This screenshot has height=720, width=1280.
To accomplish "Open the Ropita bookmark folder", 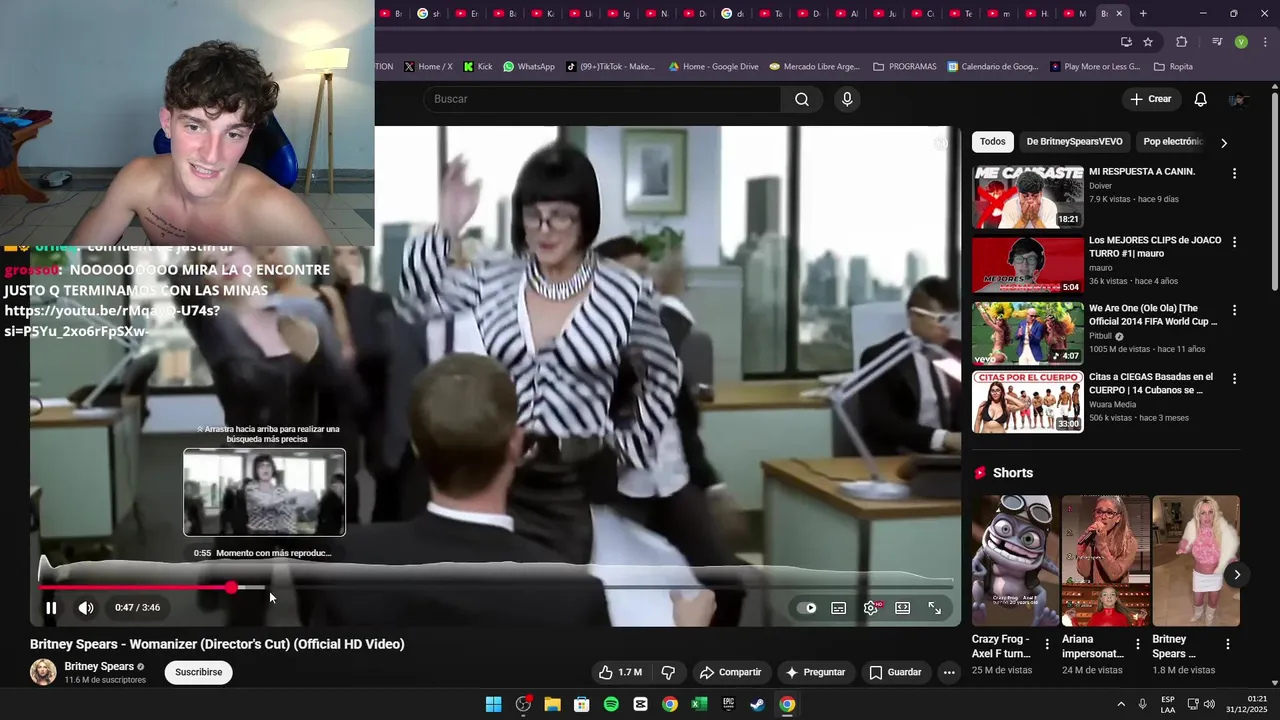I will click(x=1174, y=66).
